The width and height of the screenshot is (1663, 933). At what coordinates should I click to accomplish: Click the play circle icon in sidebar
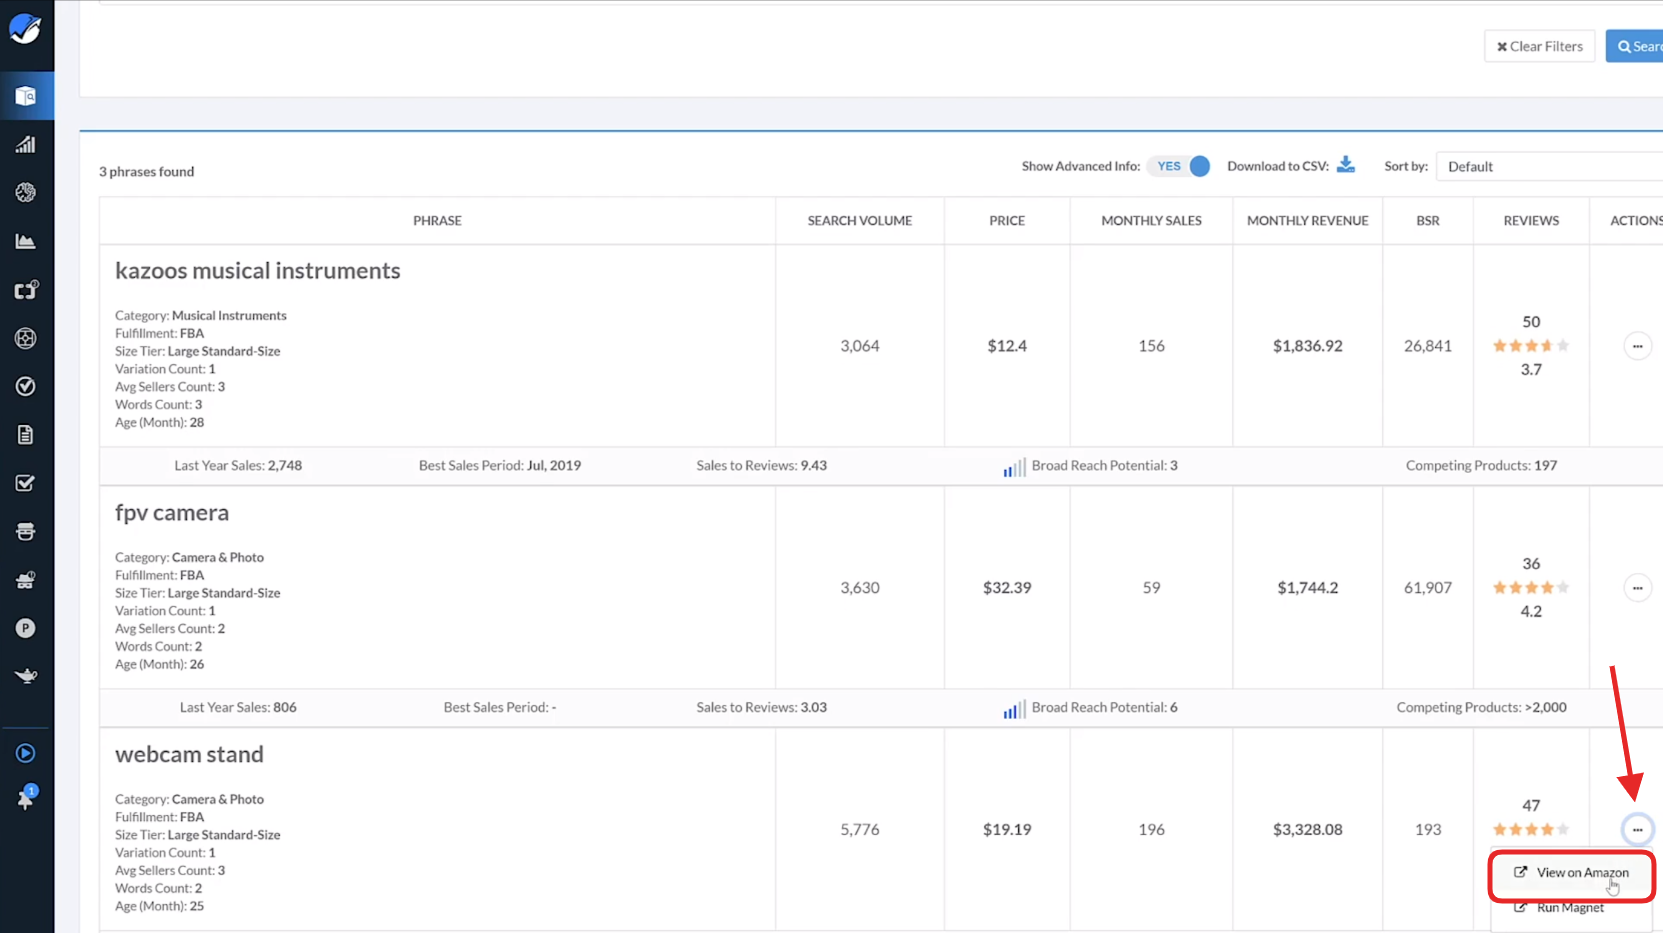[26, 753]
